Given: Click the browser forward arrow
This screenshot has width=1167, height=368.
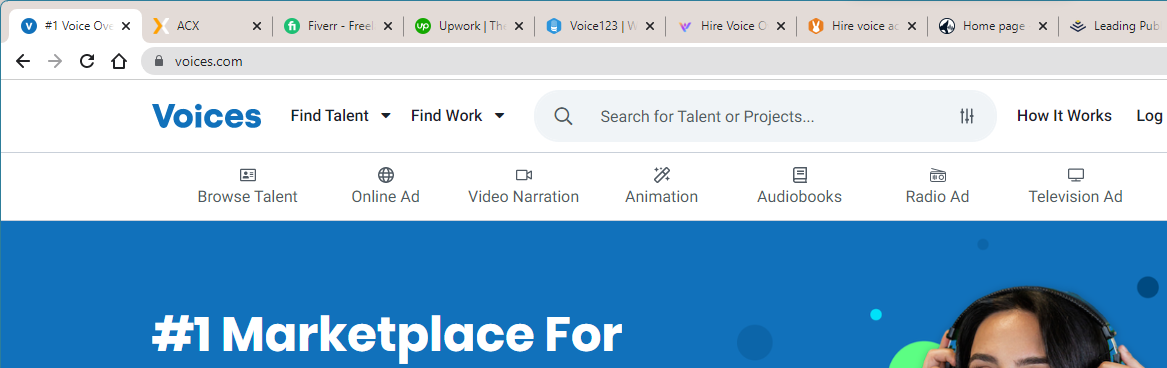Looking at the screenshot, I should pyautogui.click(x=54, y=61).
